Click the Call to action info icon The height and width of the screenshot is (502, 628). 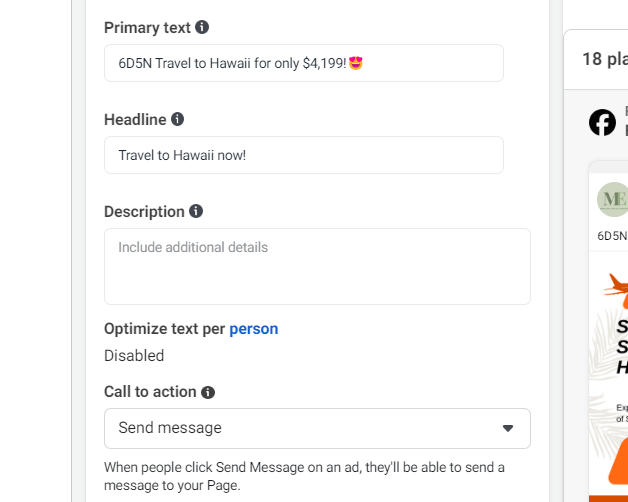pyautogui.click(x=208, y=393)
